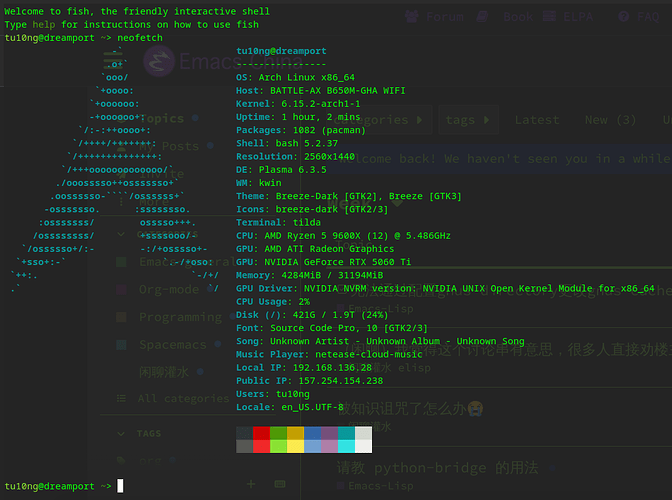Click the Emacs China round logo
The width and height of the screenshot is (672, 500).
(x=159, y=61)
